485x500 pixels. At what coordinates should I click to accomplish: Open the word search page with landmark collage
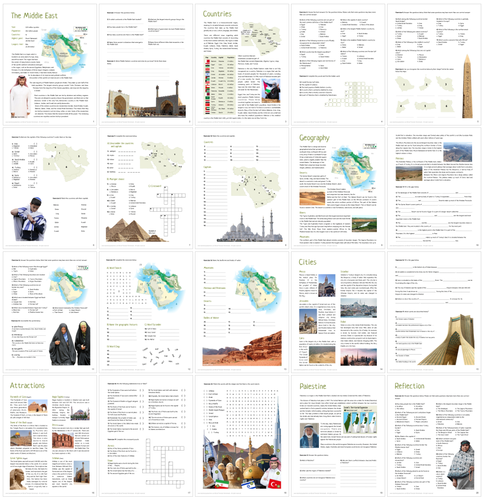(x=242, y=436)
